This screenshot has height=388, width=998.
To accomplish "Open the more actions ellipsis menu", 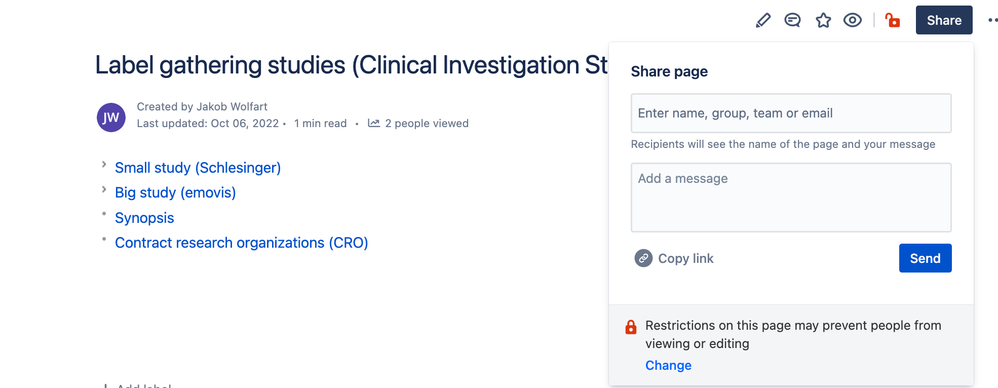I will [992, 20].
